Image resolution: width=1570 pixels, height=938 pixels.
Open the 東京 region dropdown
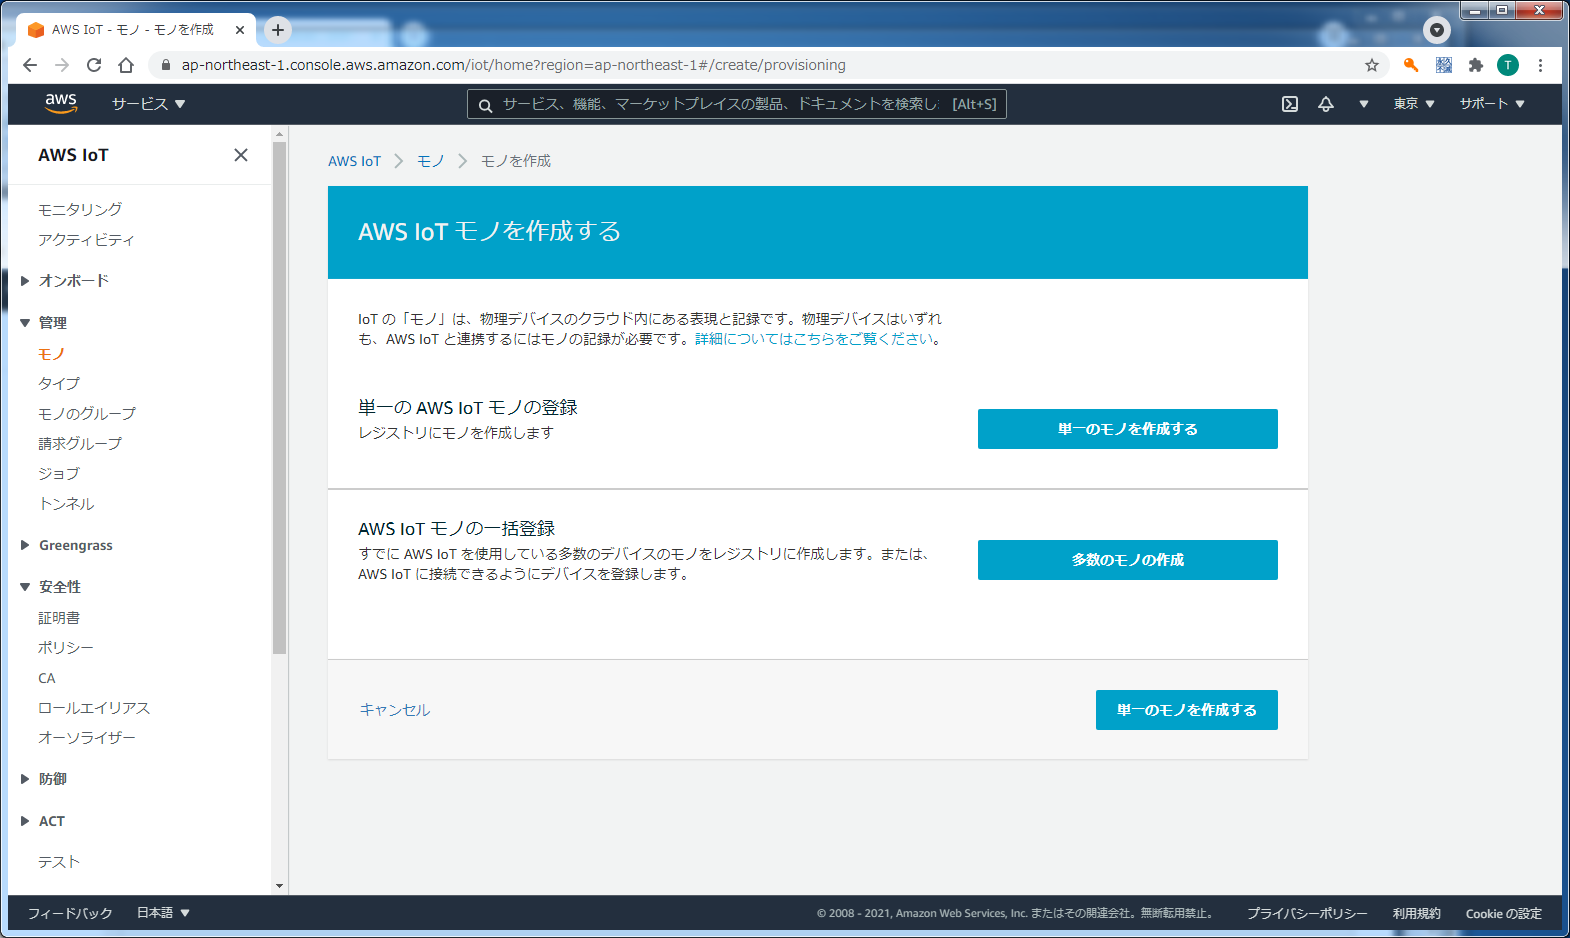click(1414, 104)
